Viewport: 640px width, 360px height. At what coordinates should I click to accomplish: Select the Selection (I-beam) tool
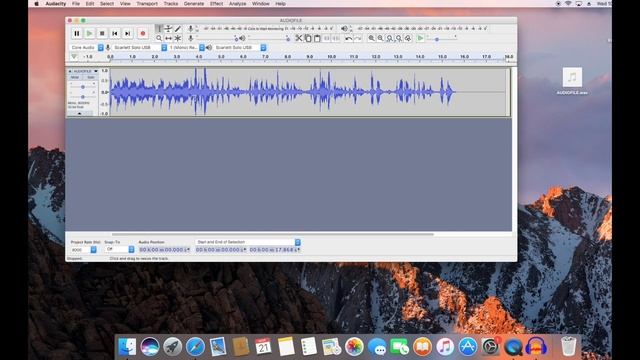pyautogui.click(x=159, y=29)
